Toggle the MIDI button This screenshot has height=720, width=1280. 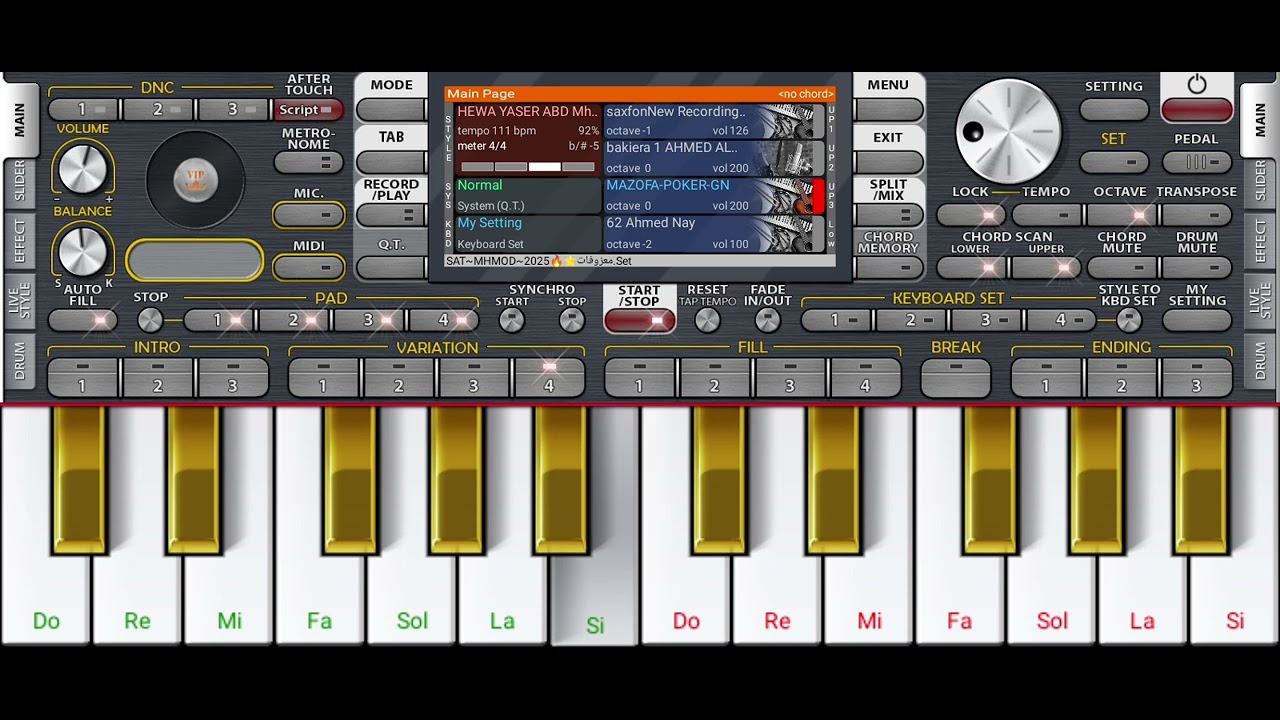[308, 267]
